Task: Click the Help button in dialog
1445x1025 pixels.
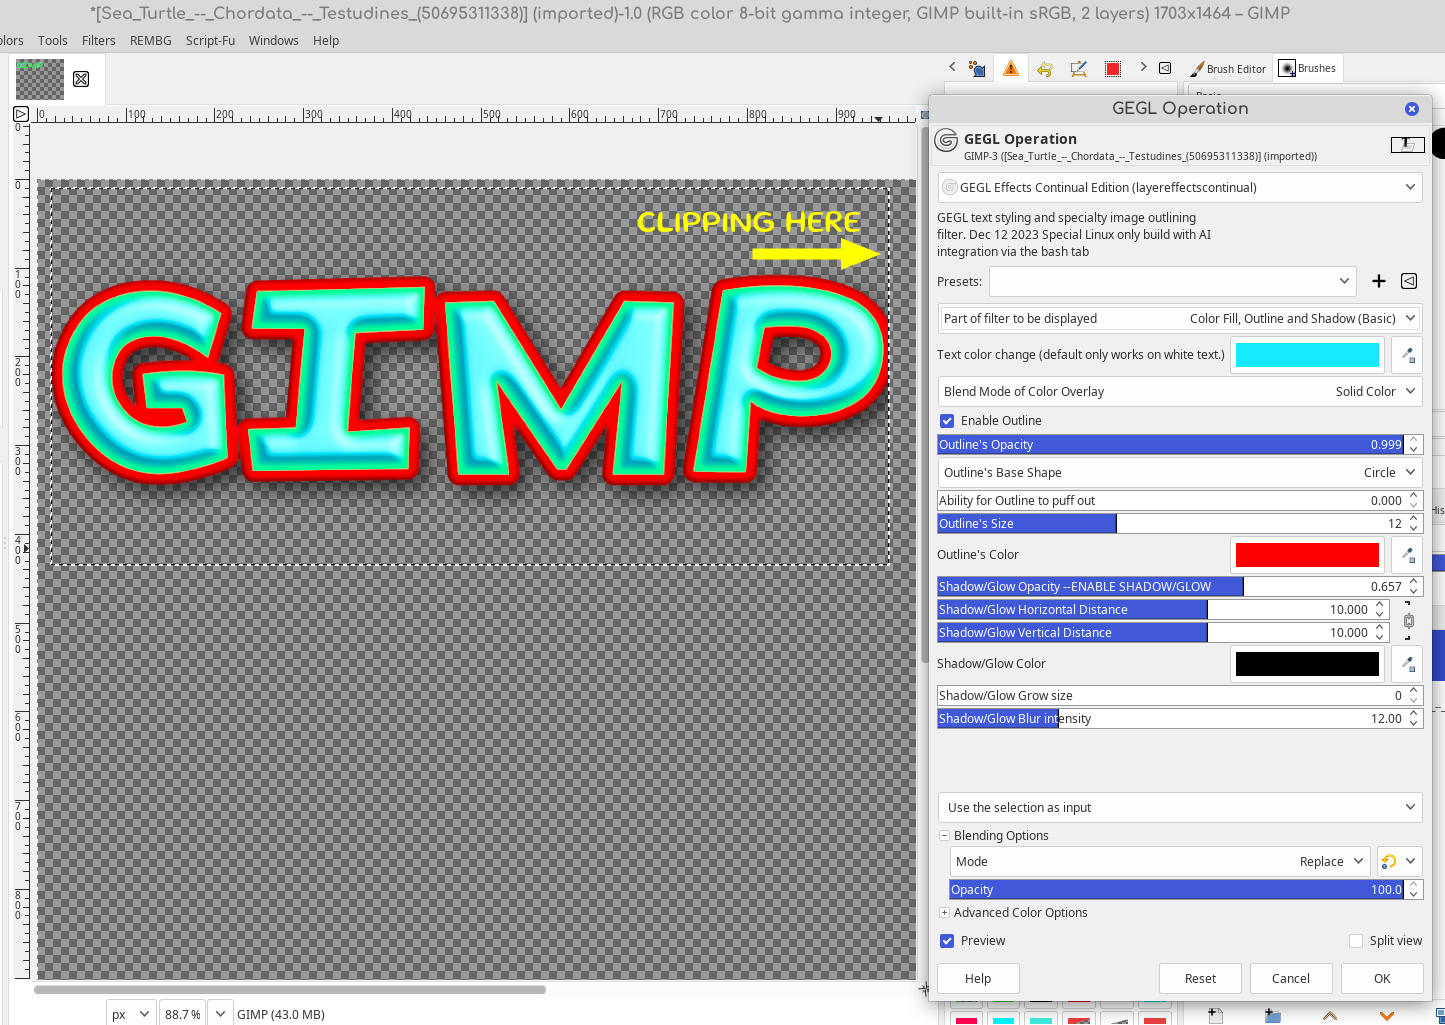Action: click(x=978, y=979)
